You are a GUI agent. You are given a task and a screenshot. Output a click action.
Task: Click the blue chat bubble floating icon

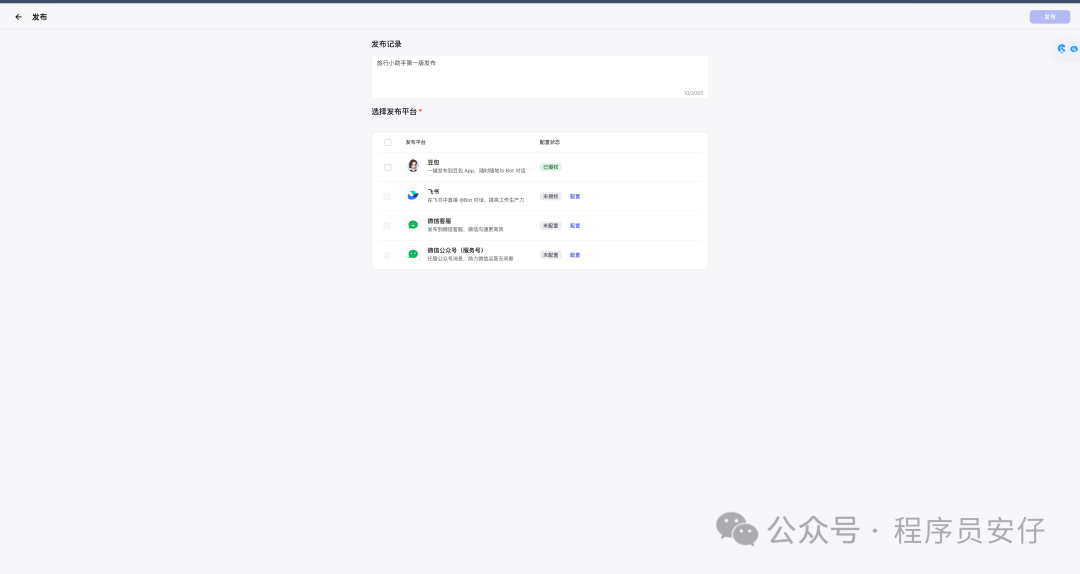click(1074, 48)
